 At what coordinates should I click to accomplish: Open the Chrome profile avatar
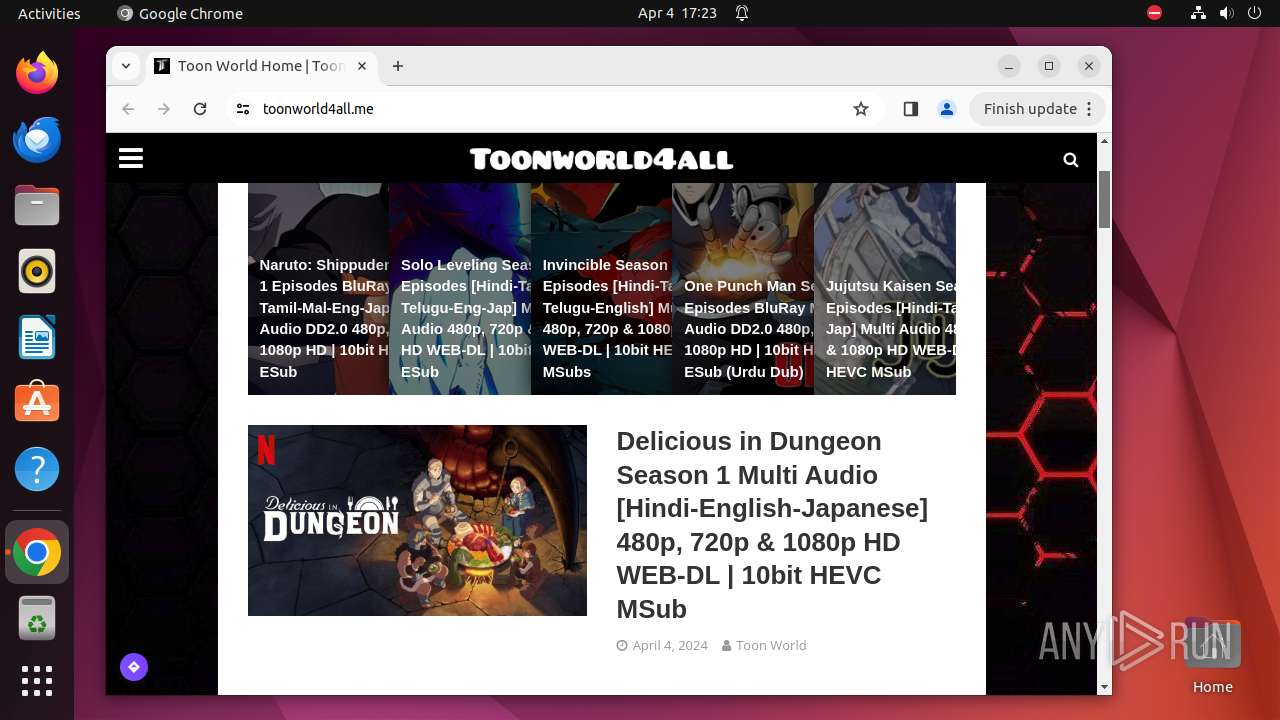tap(947, 109)
